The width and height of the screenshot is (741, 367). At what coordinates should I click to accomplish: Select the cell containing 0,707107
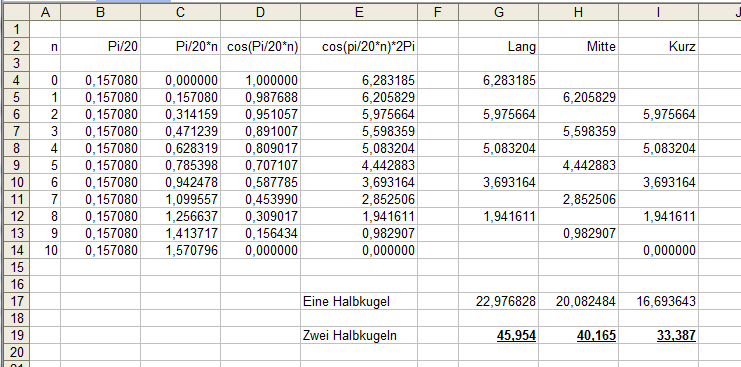(260, 165)
